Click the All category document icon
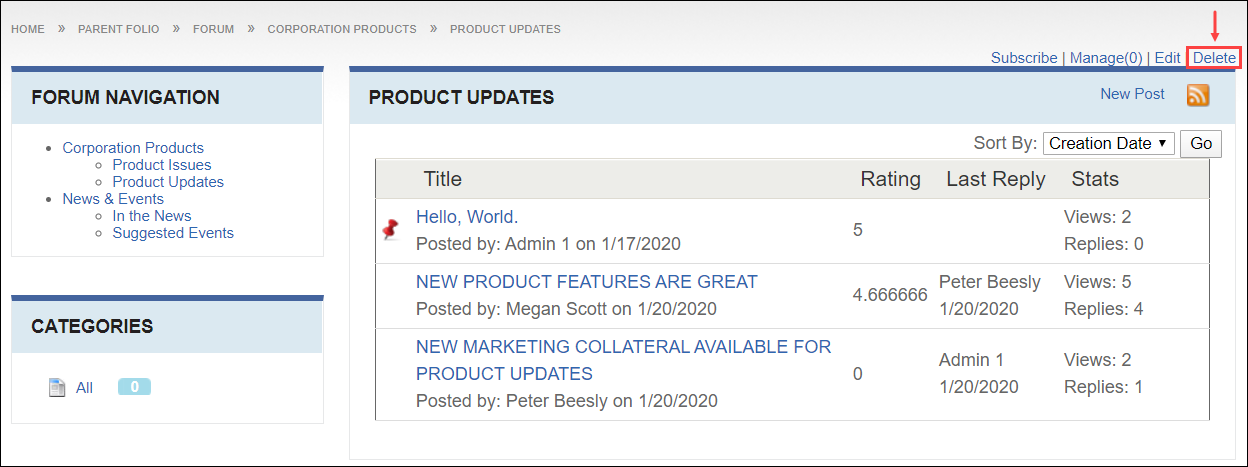Screen dimensions: 1248x467 (x=57, y=388)
